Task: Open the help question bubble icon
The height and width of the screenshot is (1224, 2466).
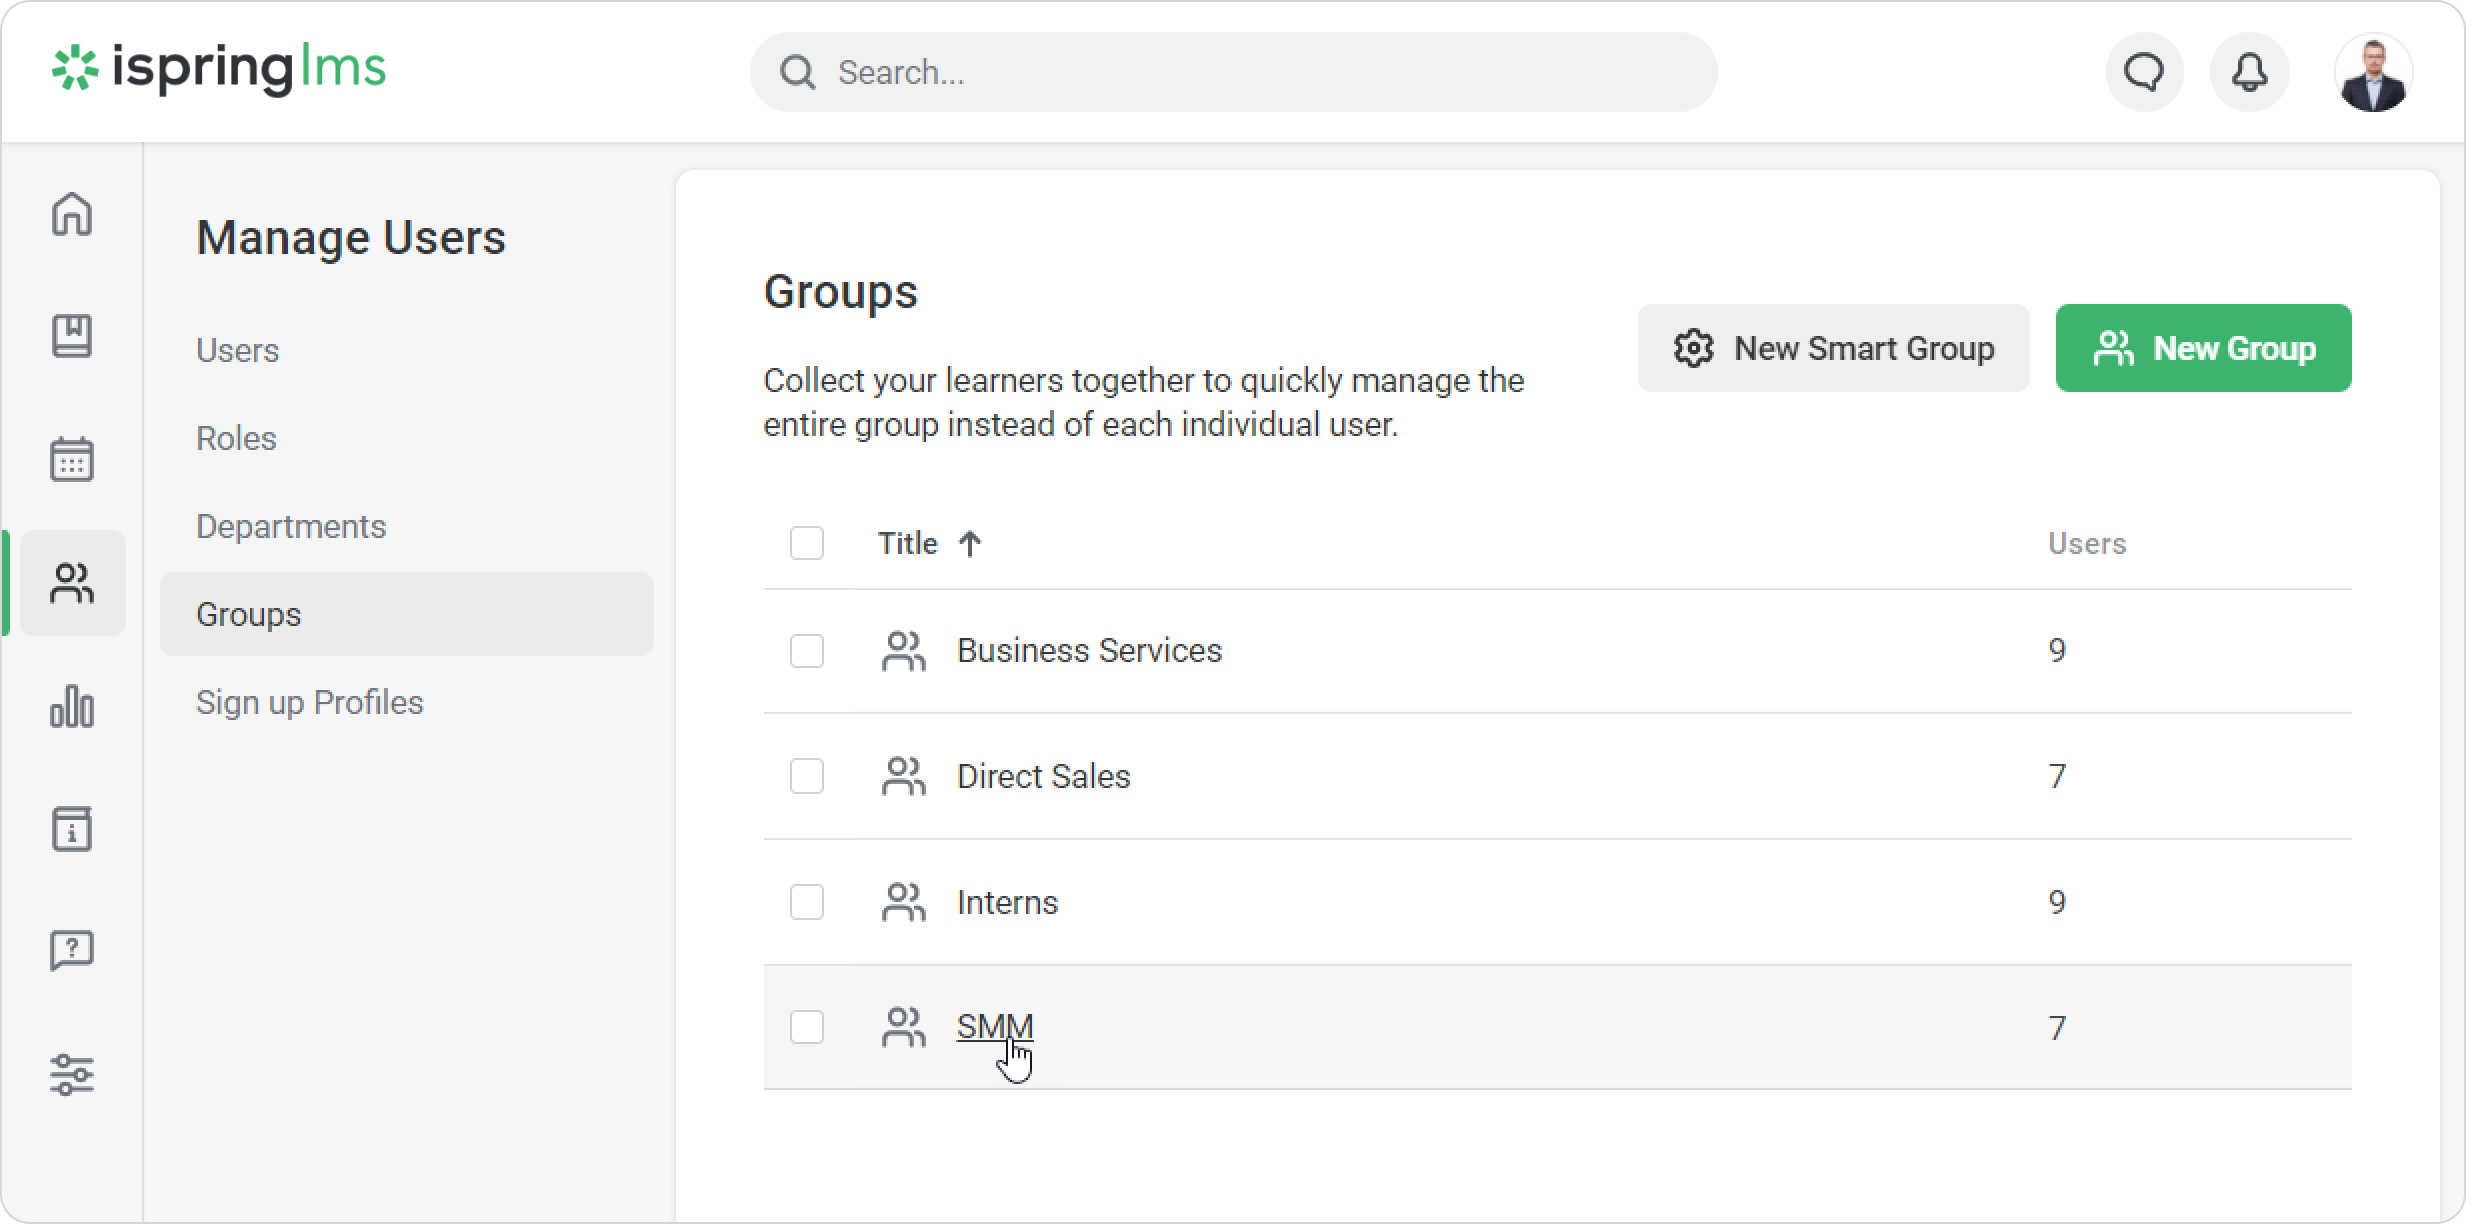Action: tap(72, 950)
